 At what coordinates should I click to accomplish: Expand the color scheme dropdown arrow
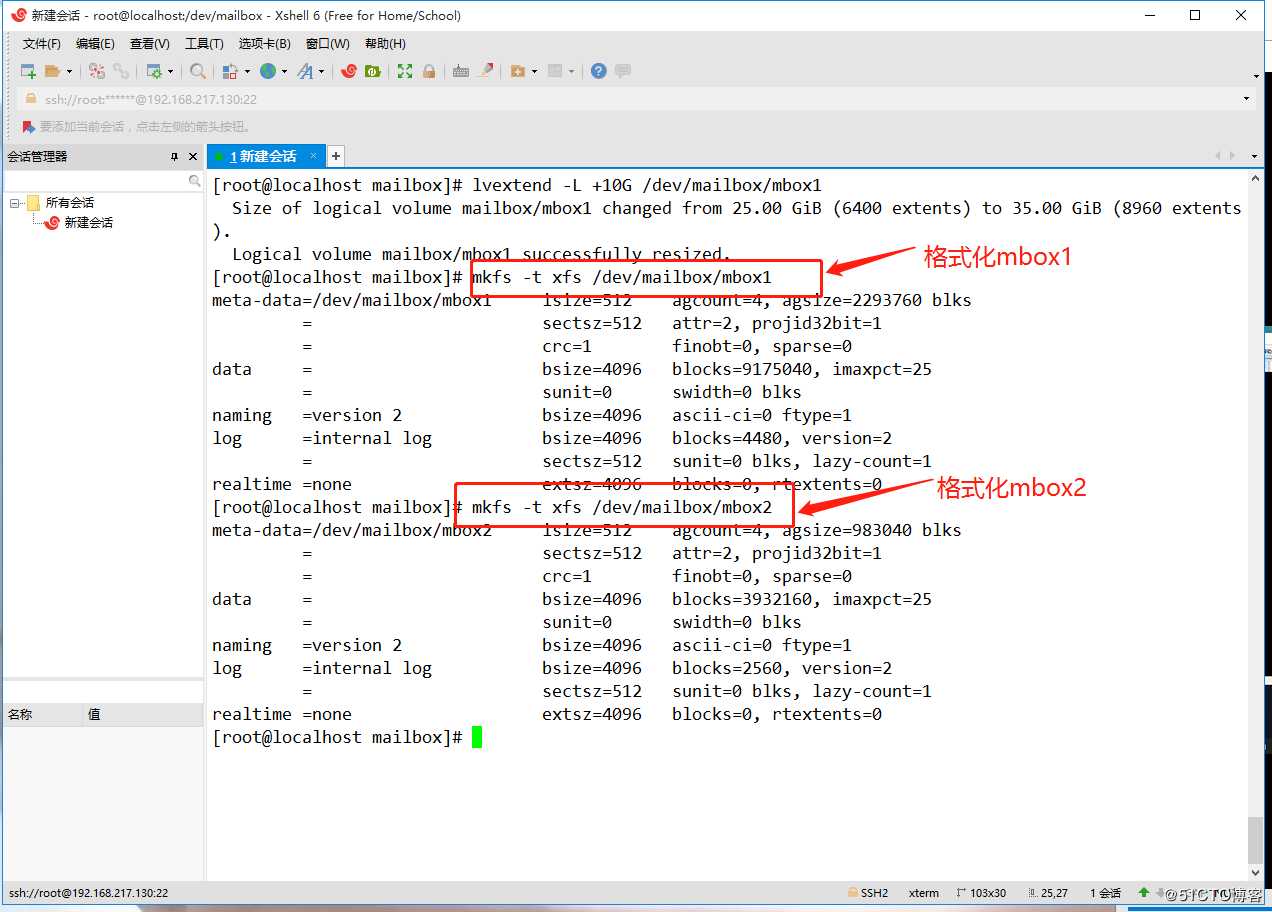click(246, 71)
